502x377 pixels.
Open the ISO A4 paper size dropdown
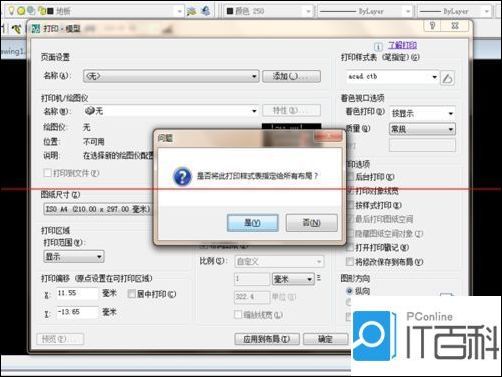coord(98,209)
